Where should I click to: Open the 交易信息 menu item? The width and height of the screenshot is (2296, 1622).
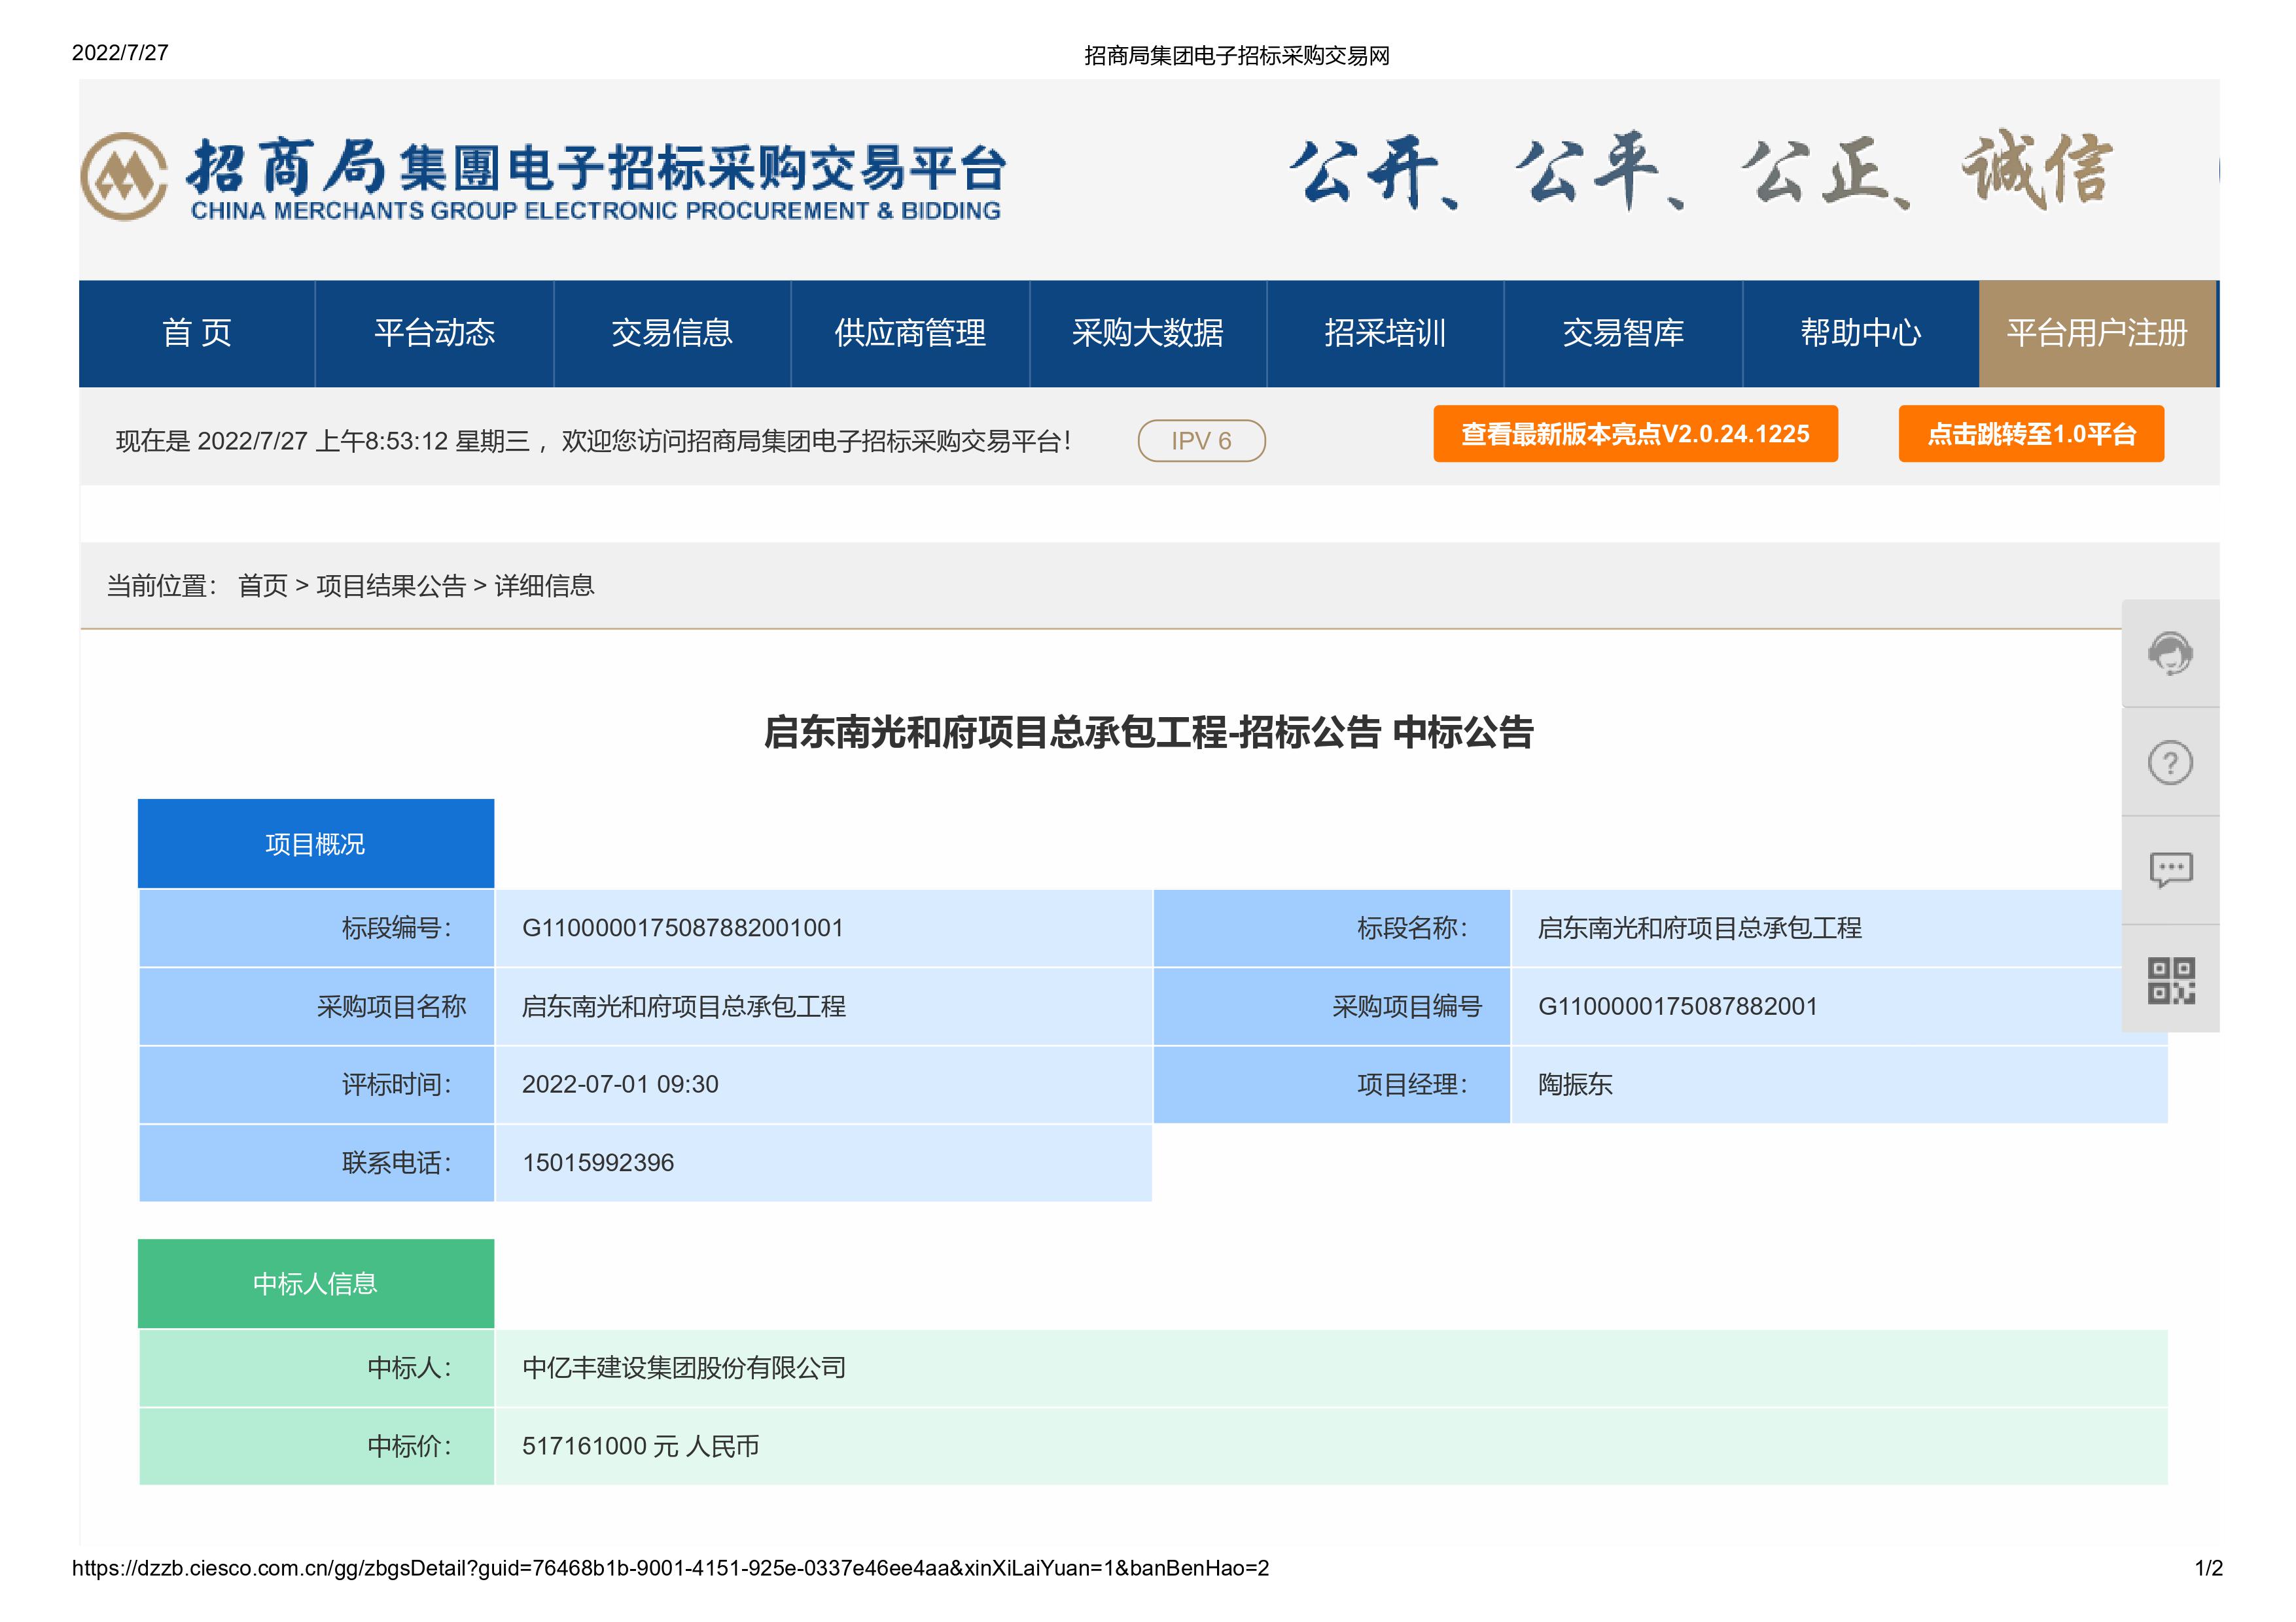coord(672,333)
